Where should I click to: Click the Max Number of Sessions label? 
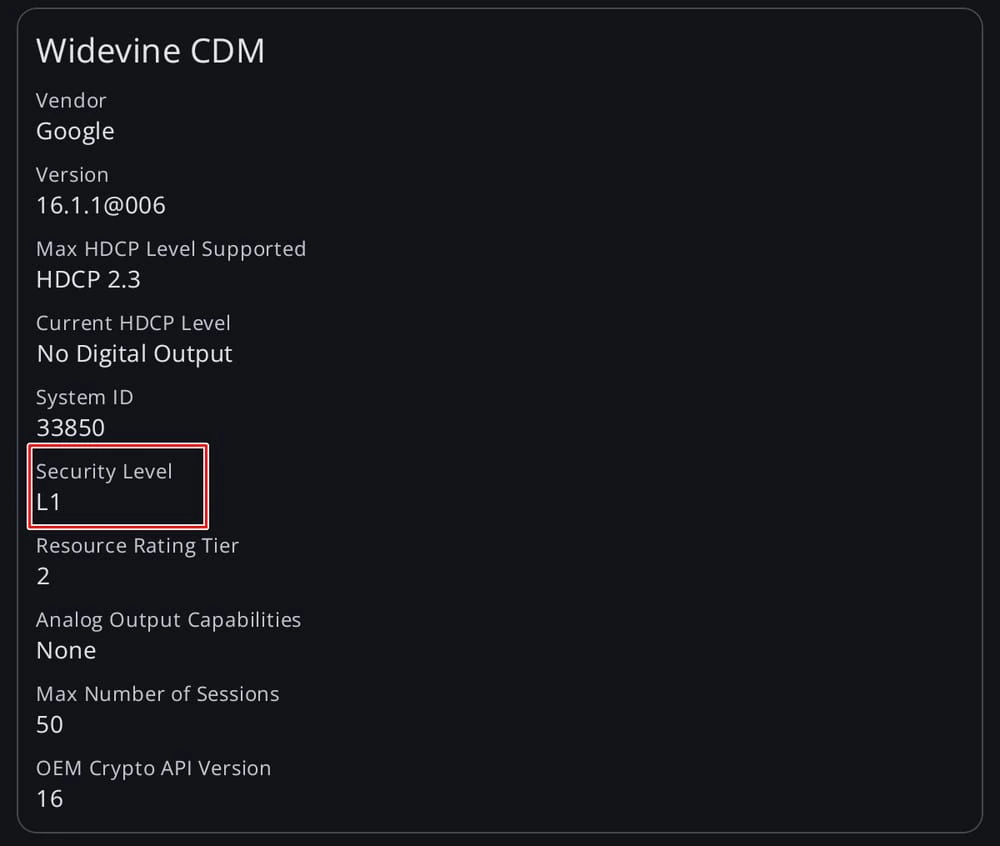point(157,693)
